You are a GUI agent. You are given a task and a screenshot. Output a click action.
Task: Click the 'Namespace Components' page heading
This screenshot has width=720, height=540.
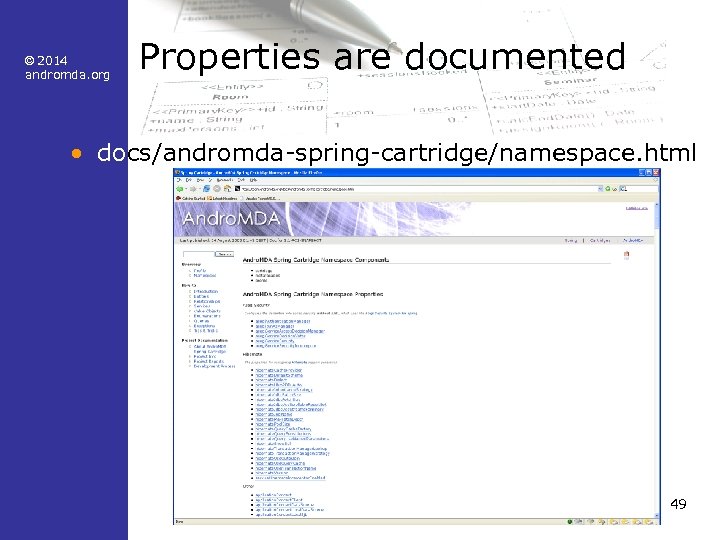pyautogui.click(x=316, y=260)
